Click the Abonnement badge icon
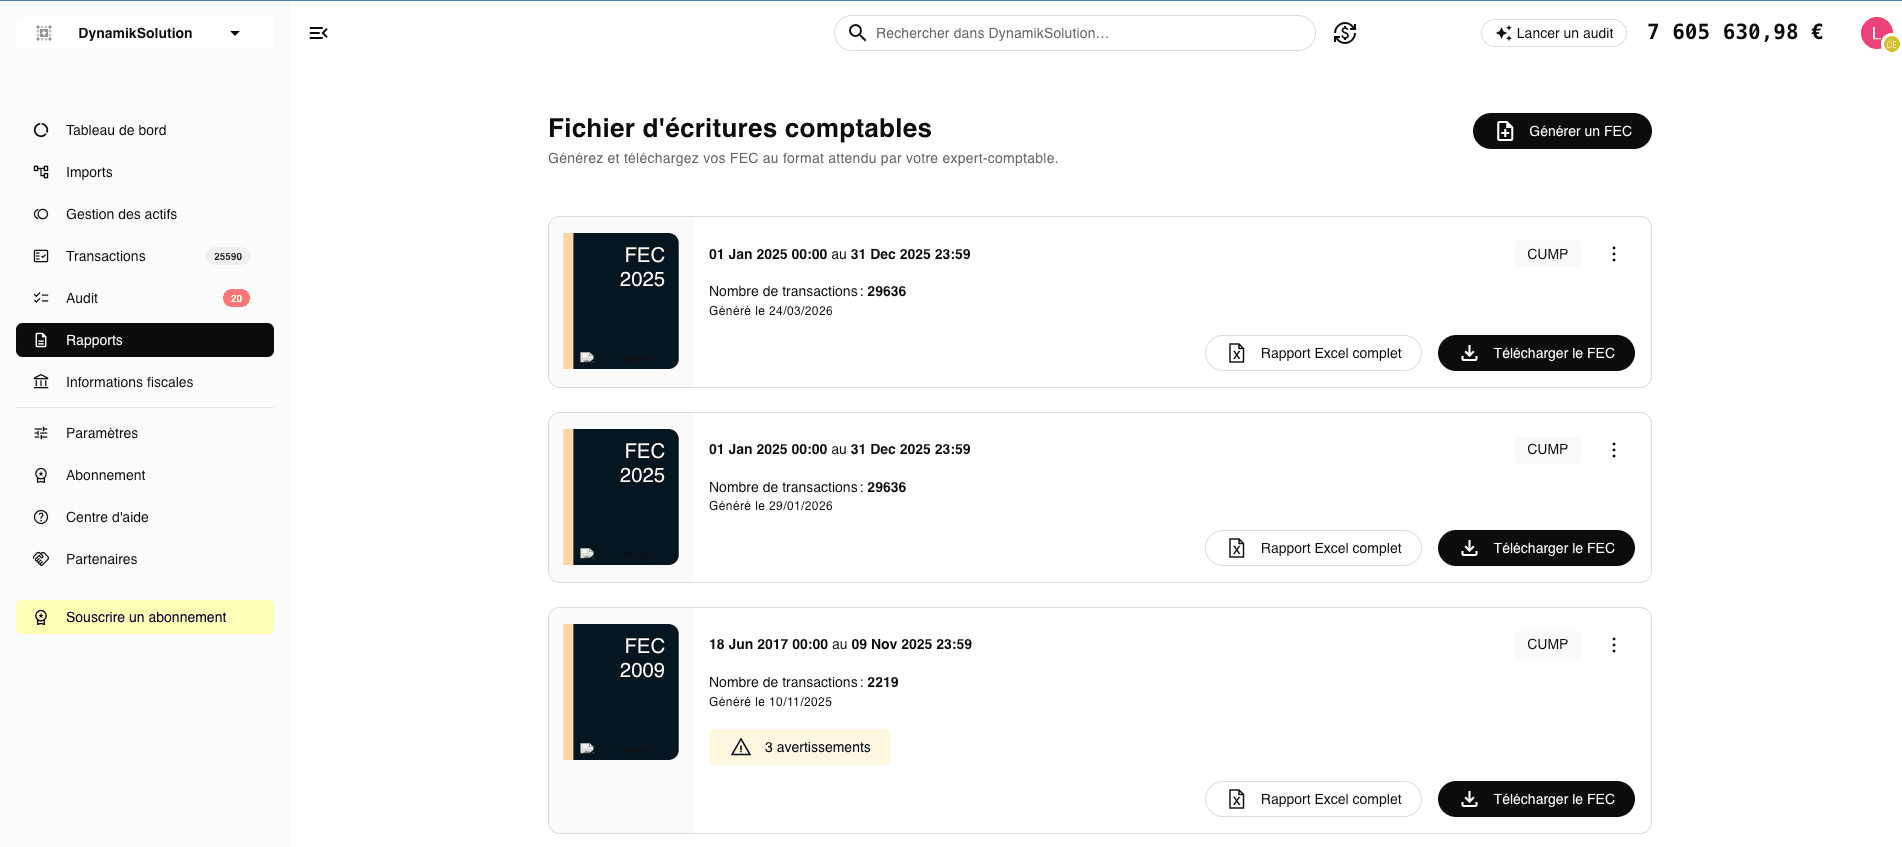This screenshot has height=847, width=1902. pyautogui.click(x=41, y=475)
